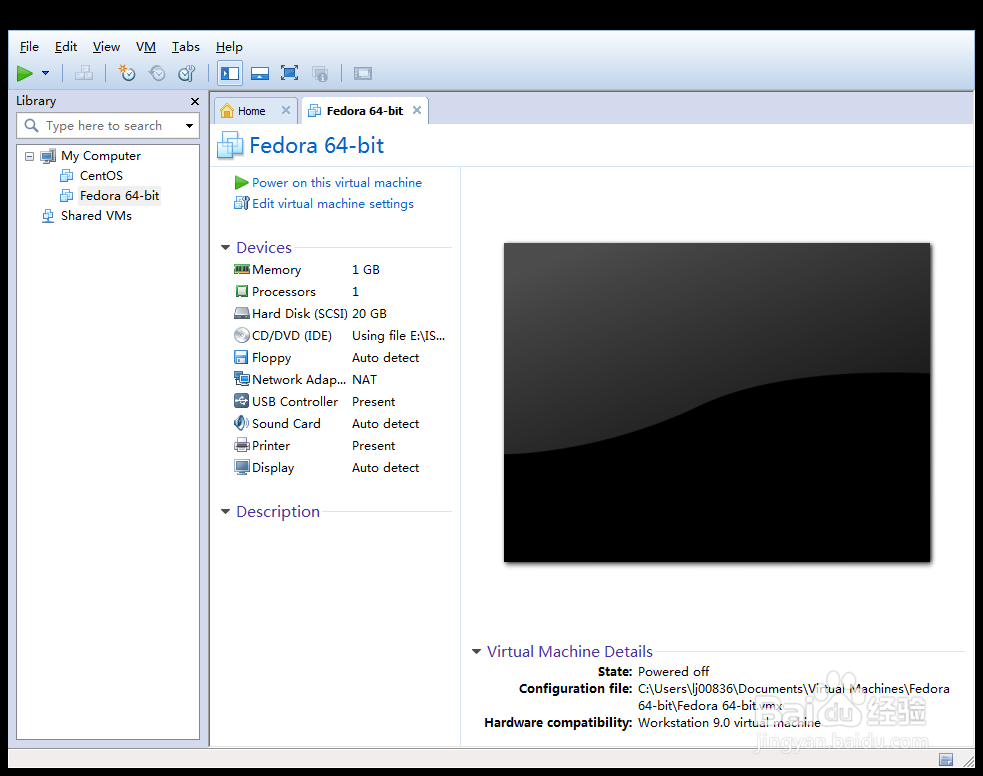Viewport: 983px width, 776px height.
Task: Click the USB Controller icon
Action: [x=241, y=401]
